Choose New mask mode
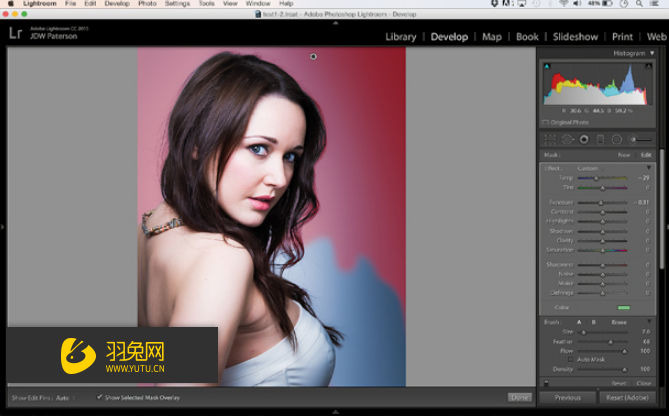This screenshot has width=669, height=416. coord(624,155)
